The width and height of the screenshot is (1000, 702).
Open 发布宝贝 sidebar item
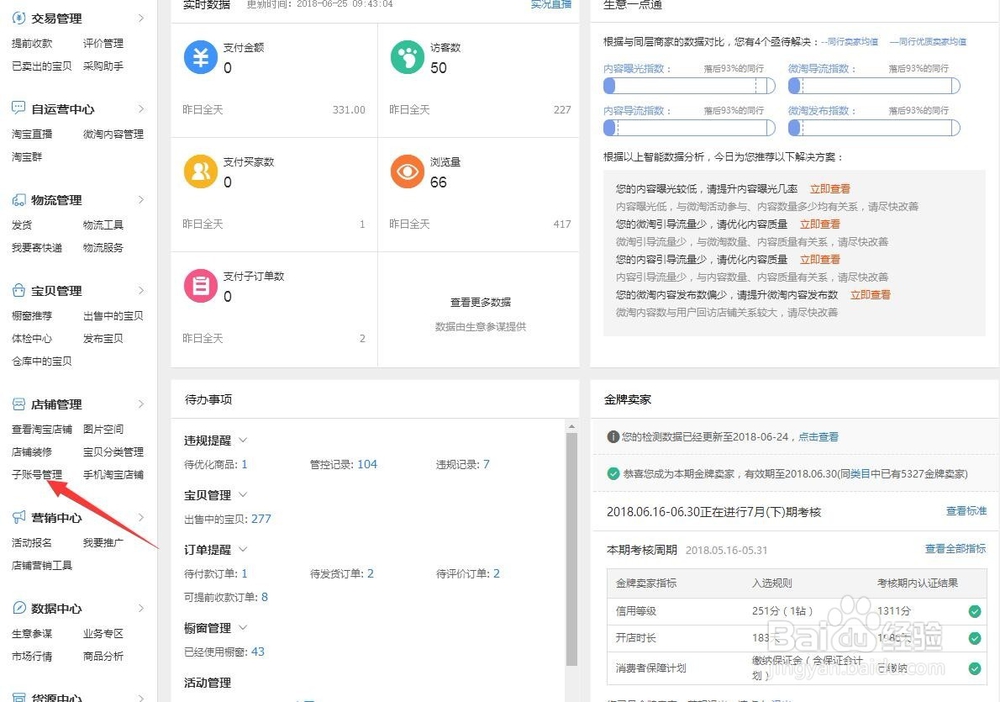(x=103, y=339)
